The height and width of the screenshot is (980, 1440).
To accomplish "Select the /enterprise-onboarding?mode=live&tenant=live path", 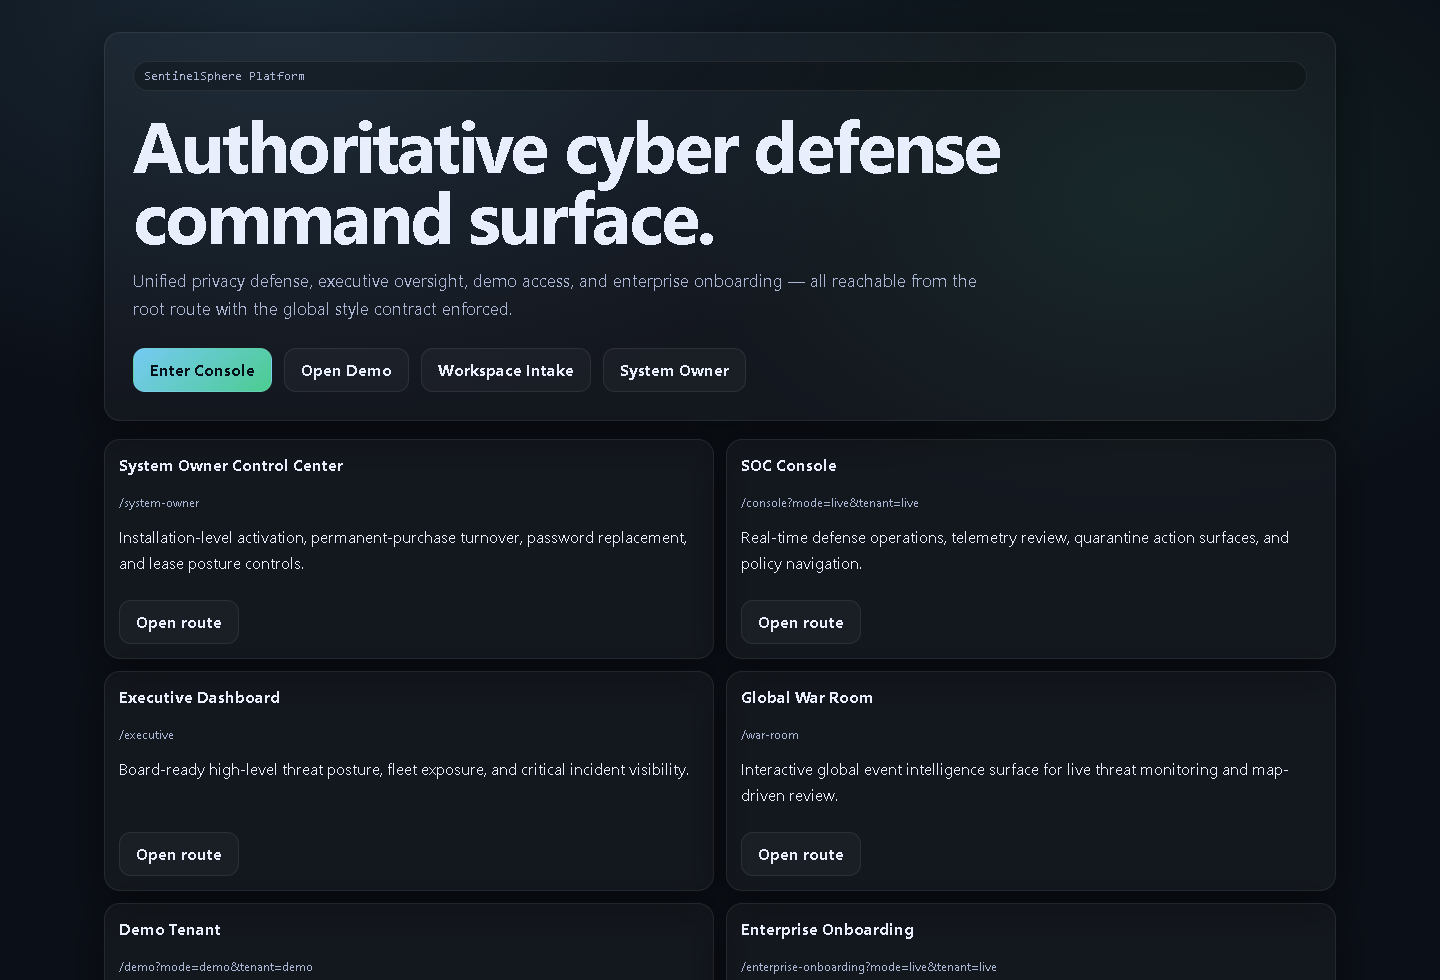I will pyautogui.click(x=869, y=967).
